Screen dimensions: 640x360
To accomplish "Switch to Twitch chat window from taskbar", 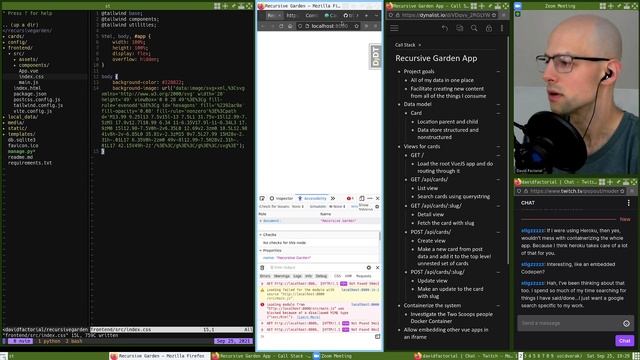I will tap(463, 356).
